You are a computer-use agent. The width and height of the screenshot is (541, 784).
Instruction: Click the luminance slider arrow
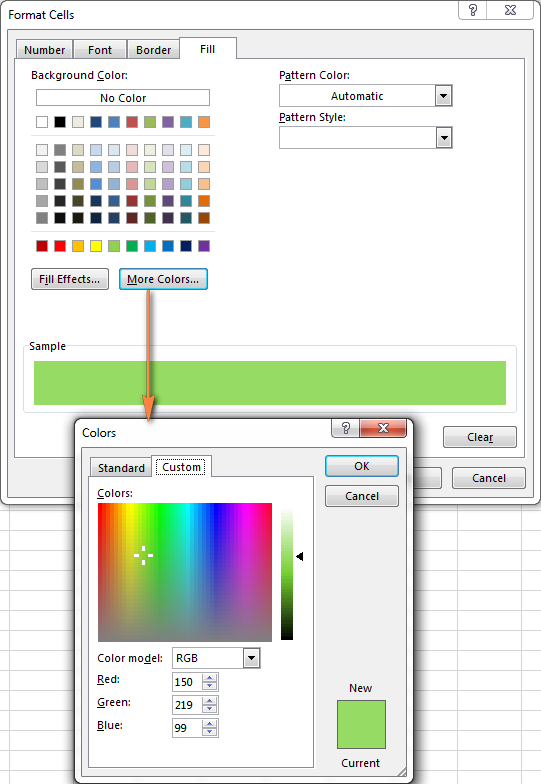(x=300, y=556)
